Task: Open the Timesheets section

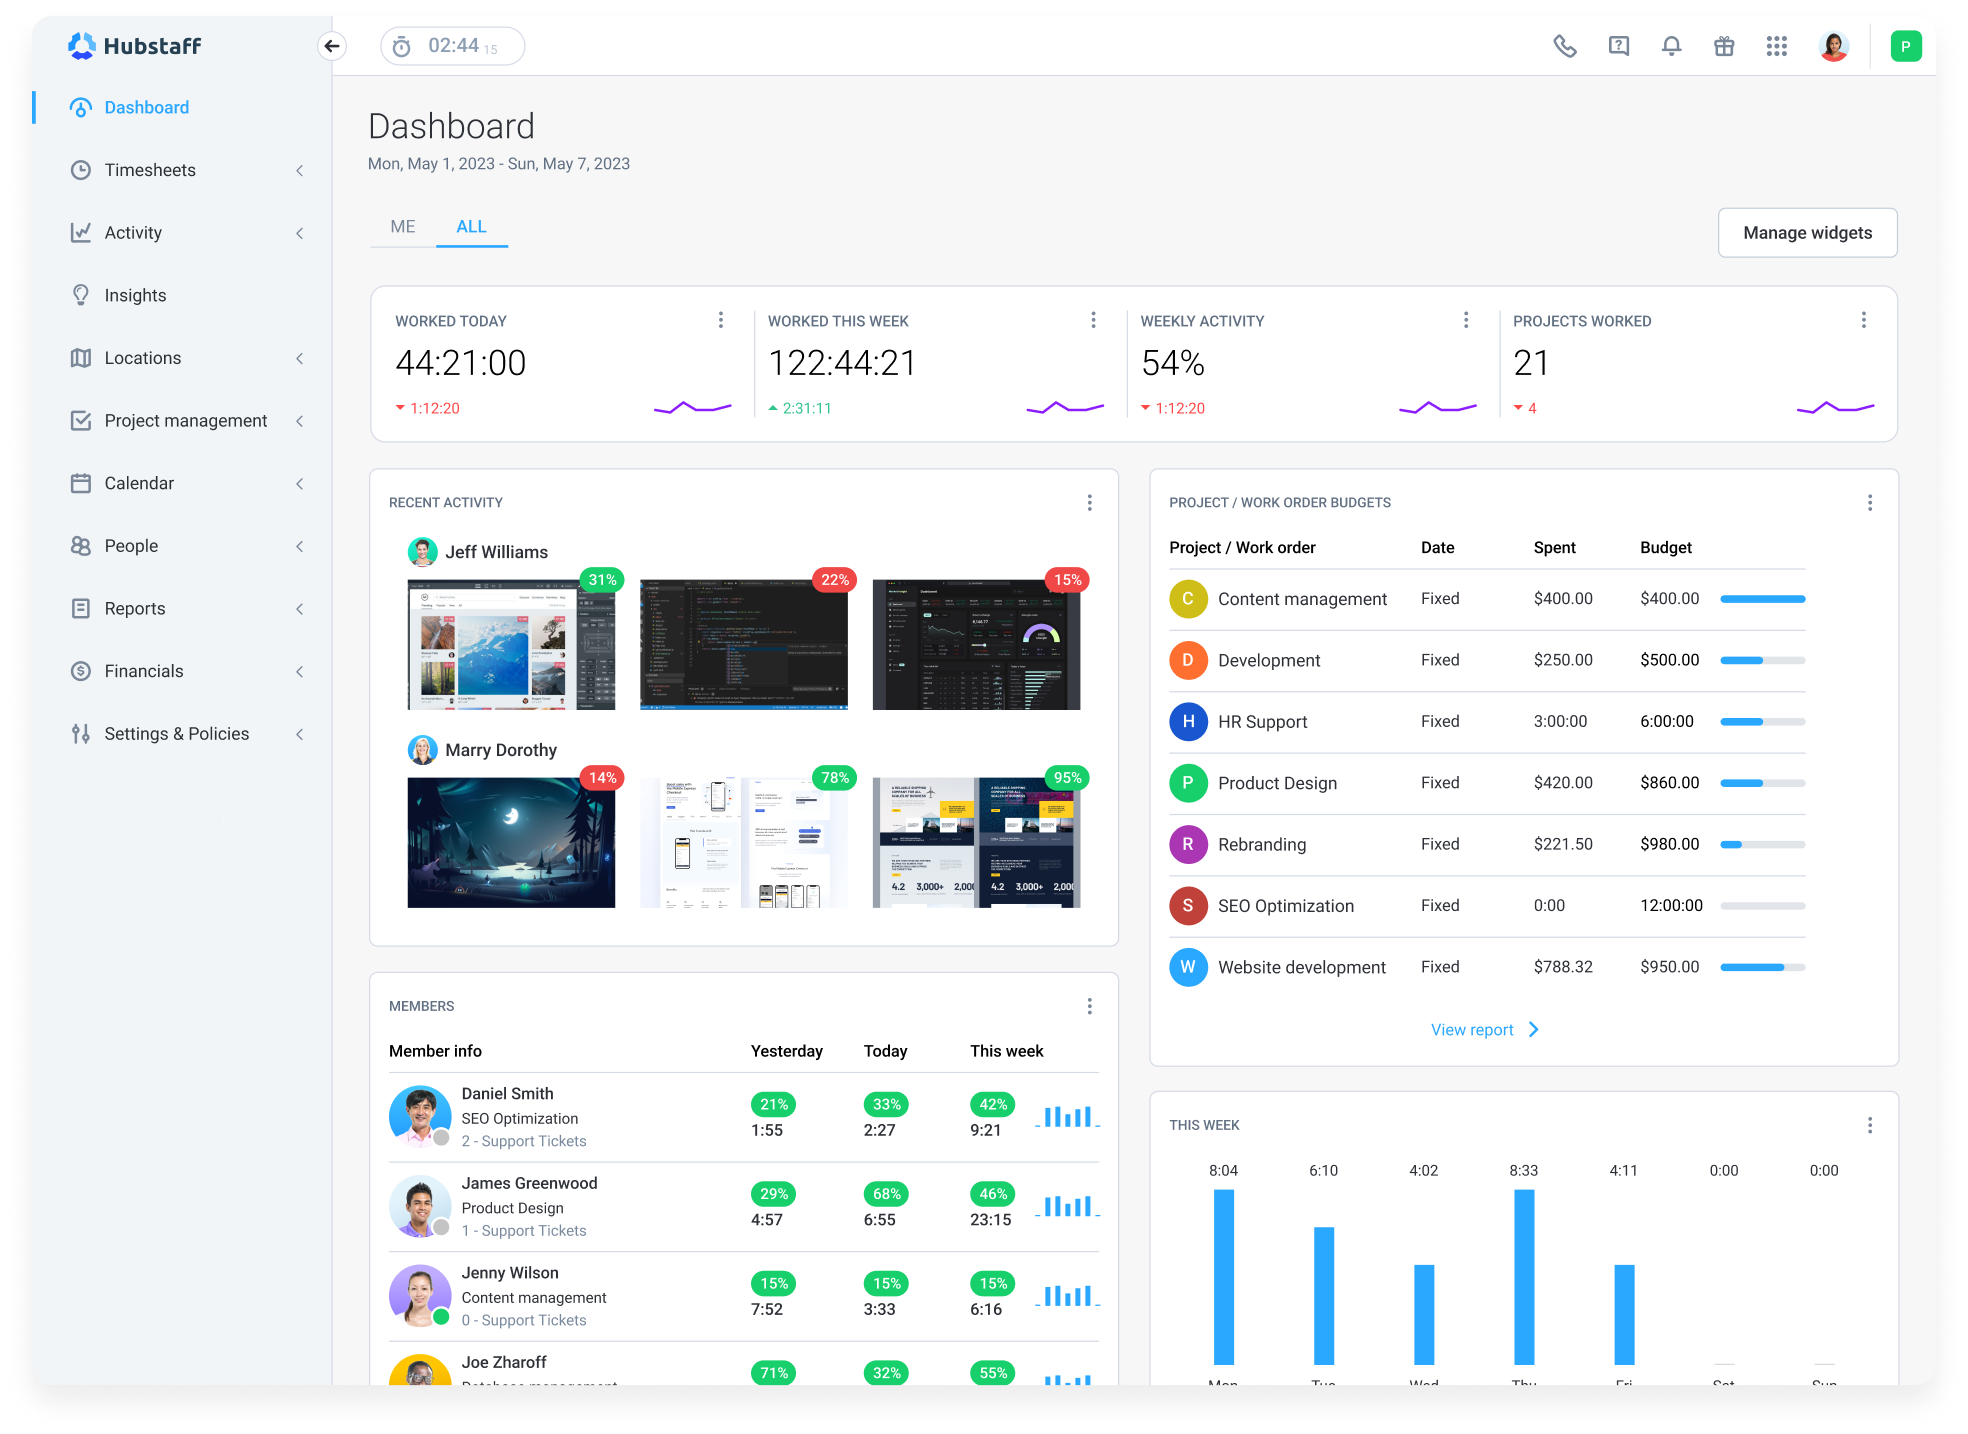Action: pos(149,170)
